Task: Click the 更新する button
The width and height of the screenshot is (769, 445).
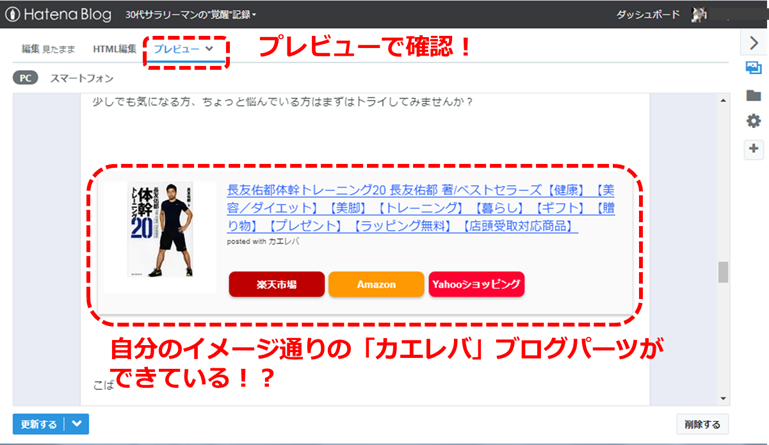Action: tap(39, 424)
